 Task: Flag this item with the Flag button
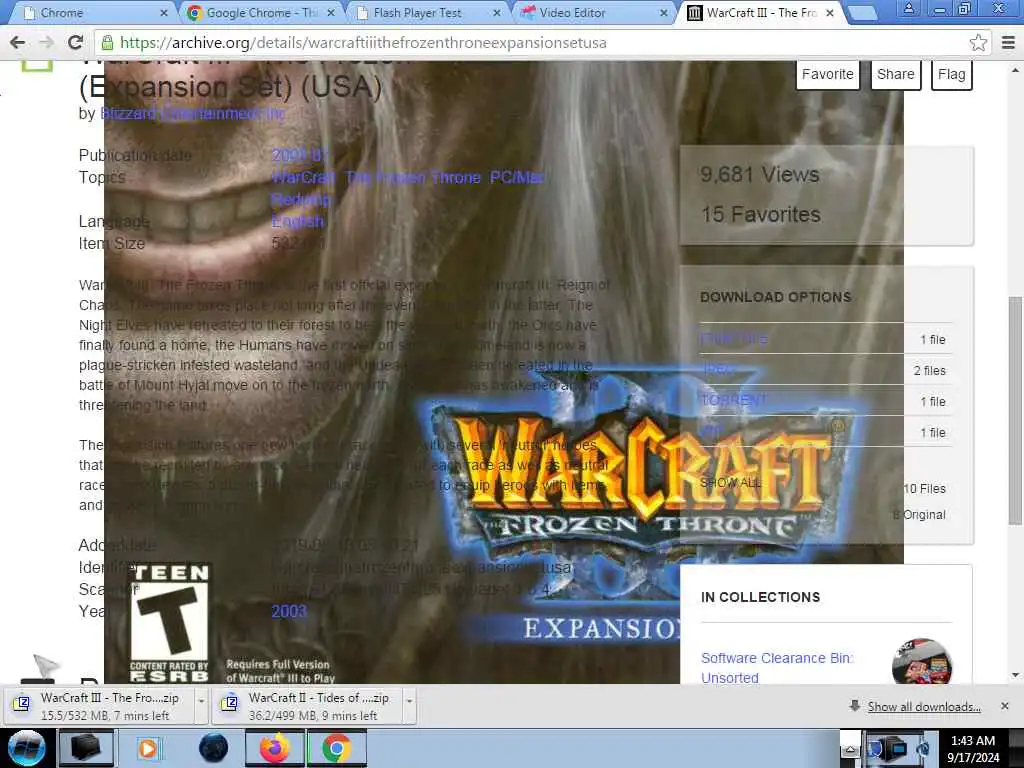952,74
